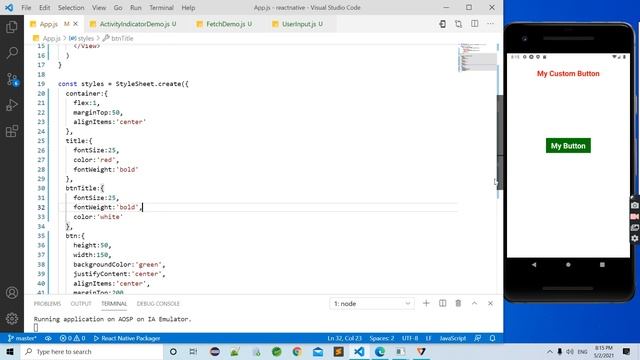Open notifications bell in status bar
640x360 pixels.
pyautogui.click(x=493, y=338)
